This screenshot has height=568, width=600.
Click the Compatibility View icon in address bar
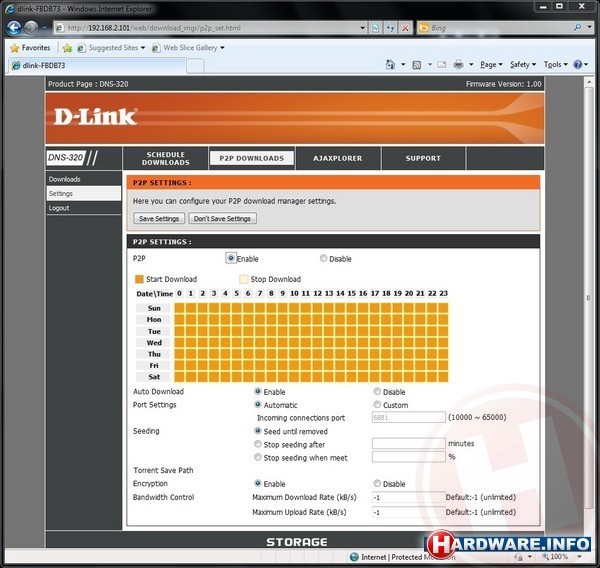pyautogui.click(x=376, y=28)
